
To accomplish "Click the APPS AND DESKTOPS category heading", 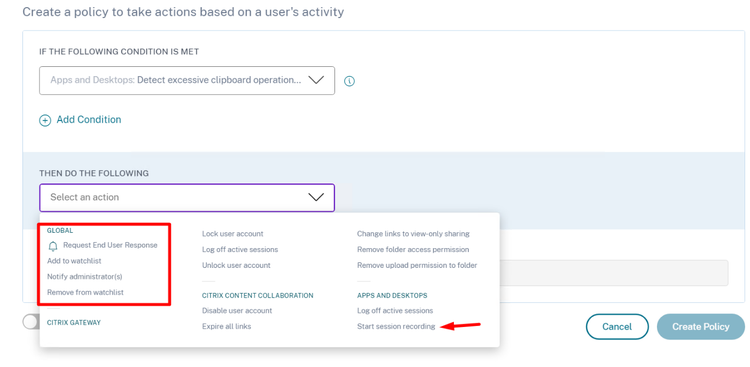I will pyautogui.click(x=392, y=296).
